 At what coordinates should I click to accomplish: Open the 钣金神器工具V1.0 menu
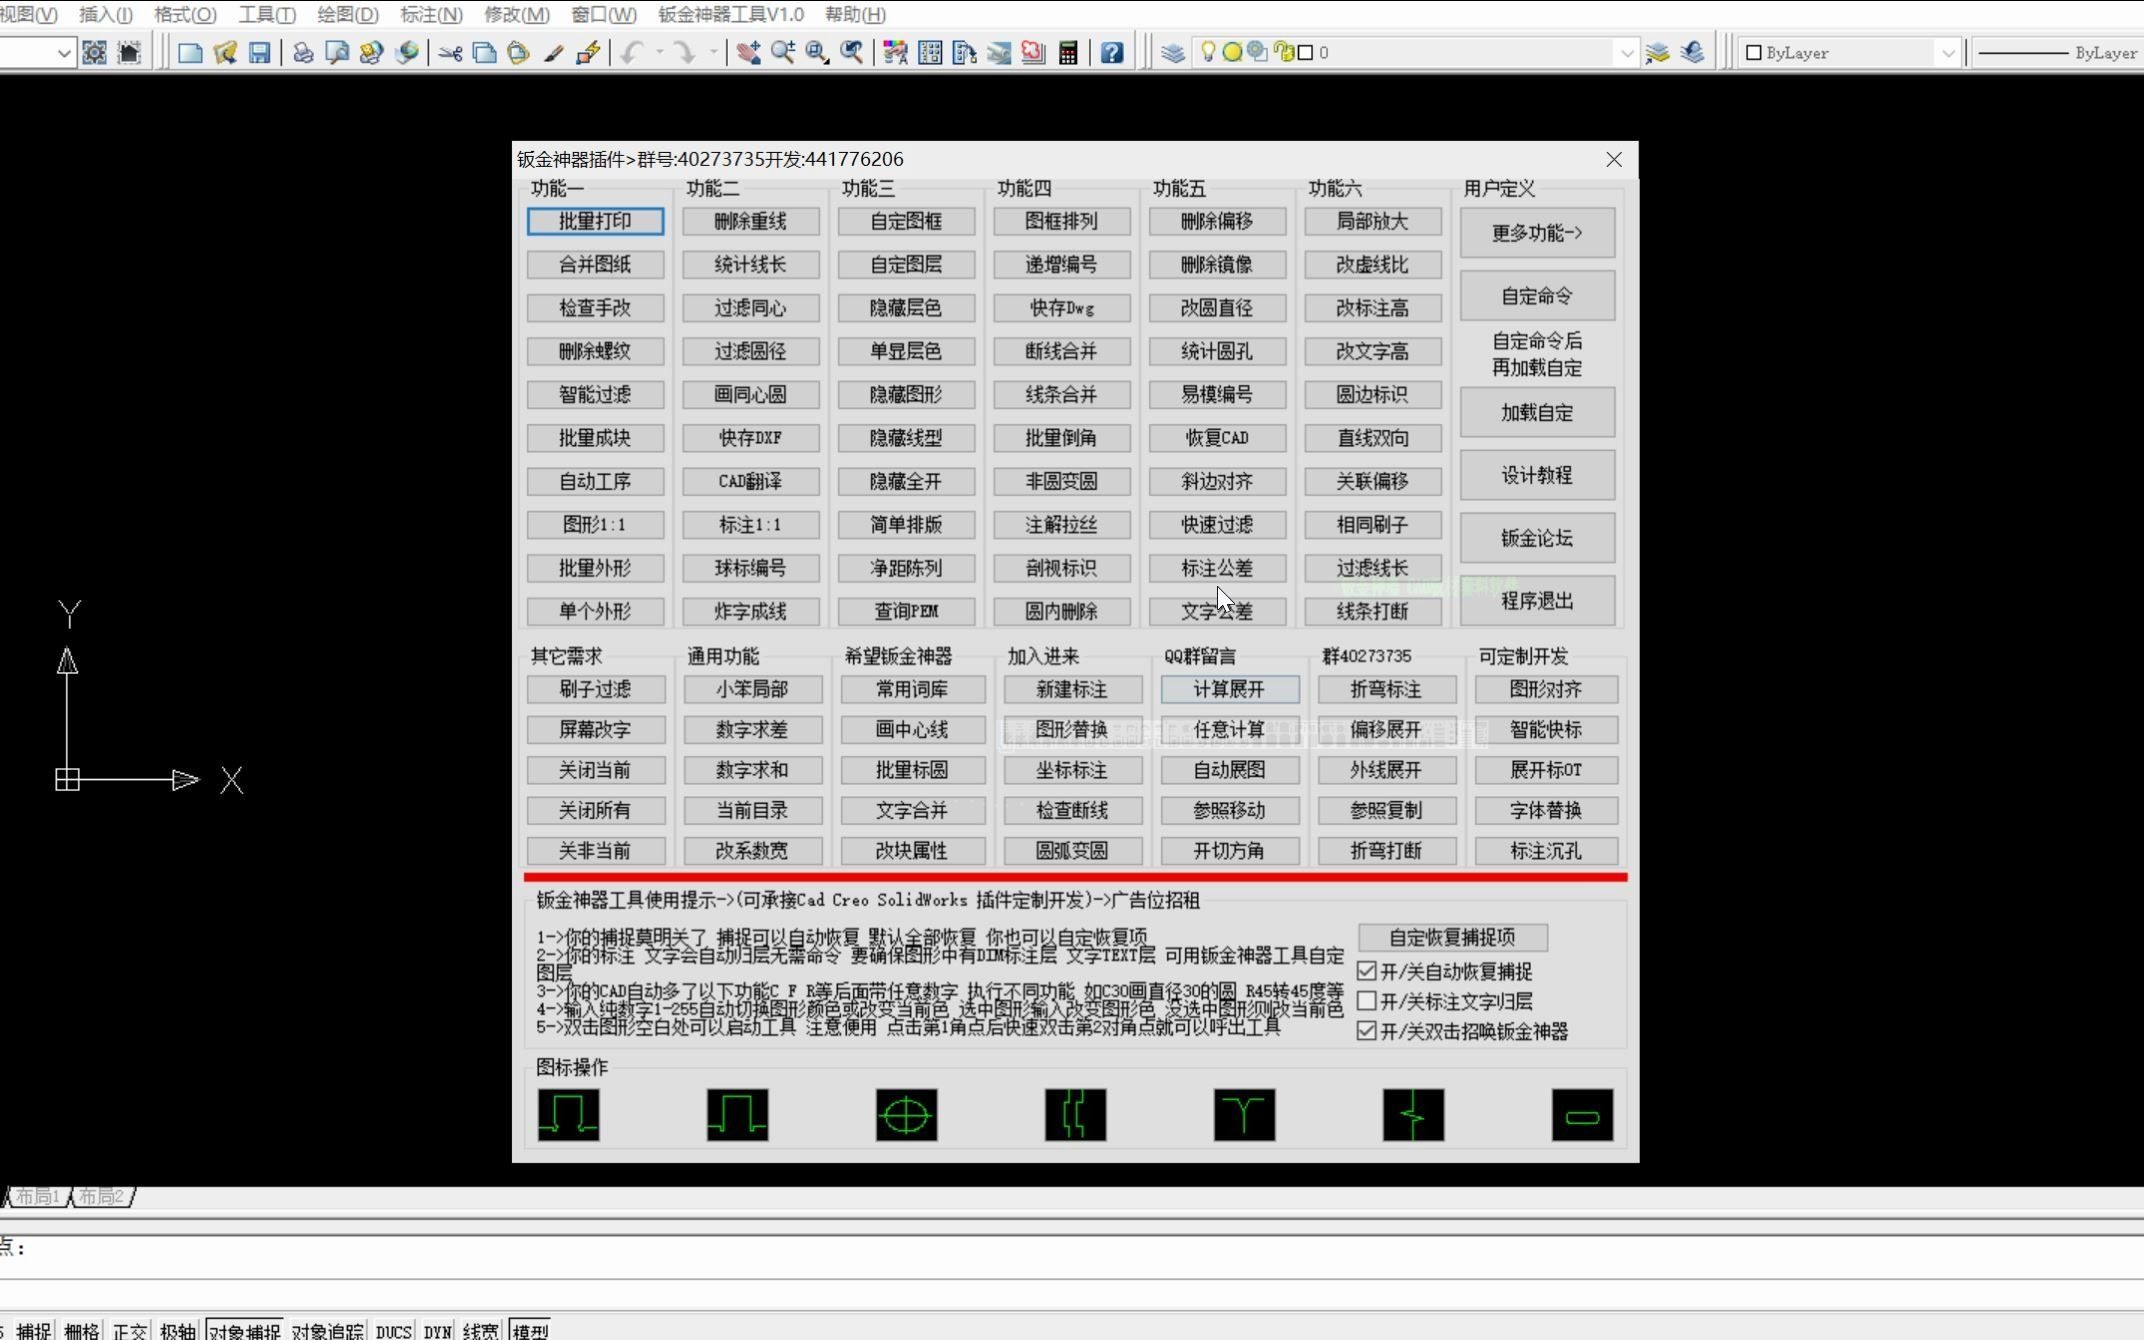pos(730,14)
